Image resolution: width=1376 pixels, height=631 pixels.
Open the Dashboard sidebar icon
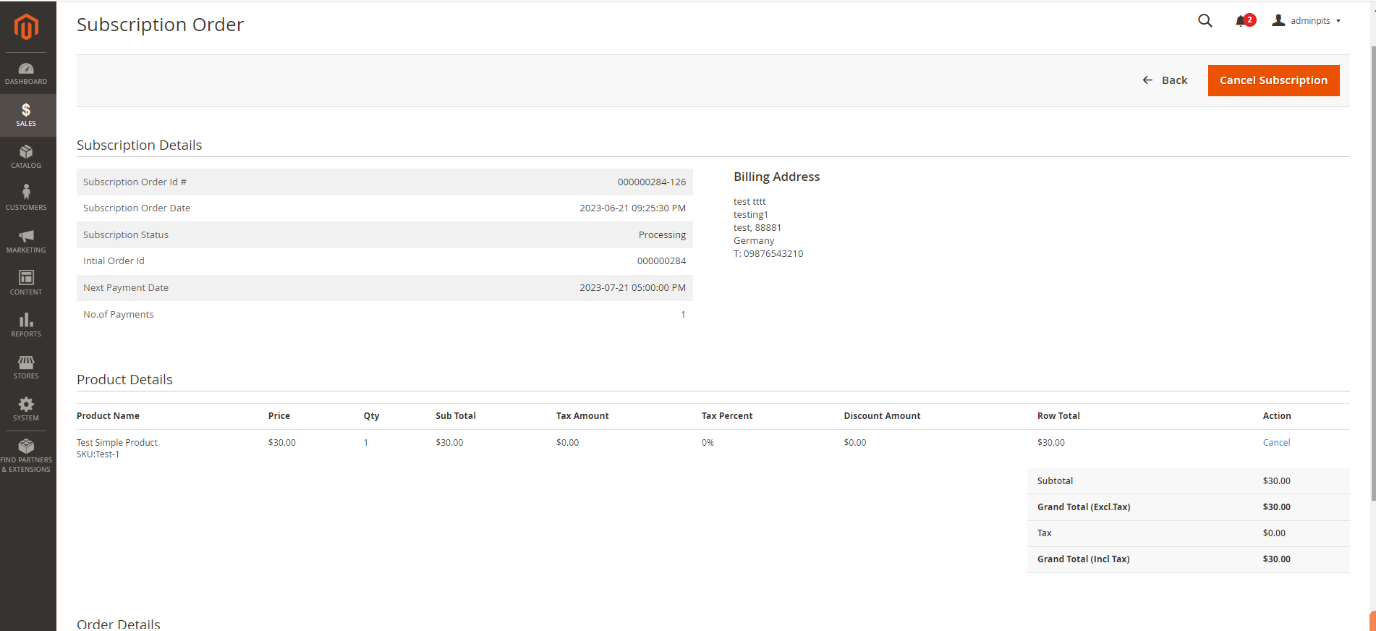(x=26, y=73)
